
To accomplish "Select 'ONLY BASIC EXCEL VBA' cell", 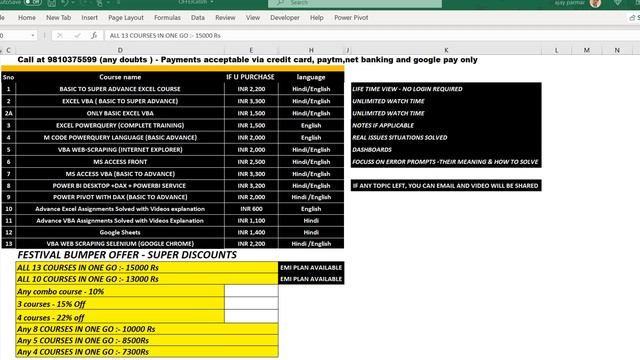I will pos(120,113).
